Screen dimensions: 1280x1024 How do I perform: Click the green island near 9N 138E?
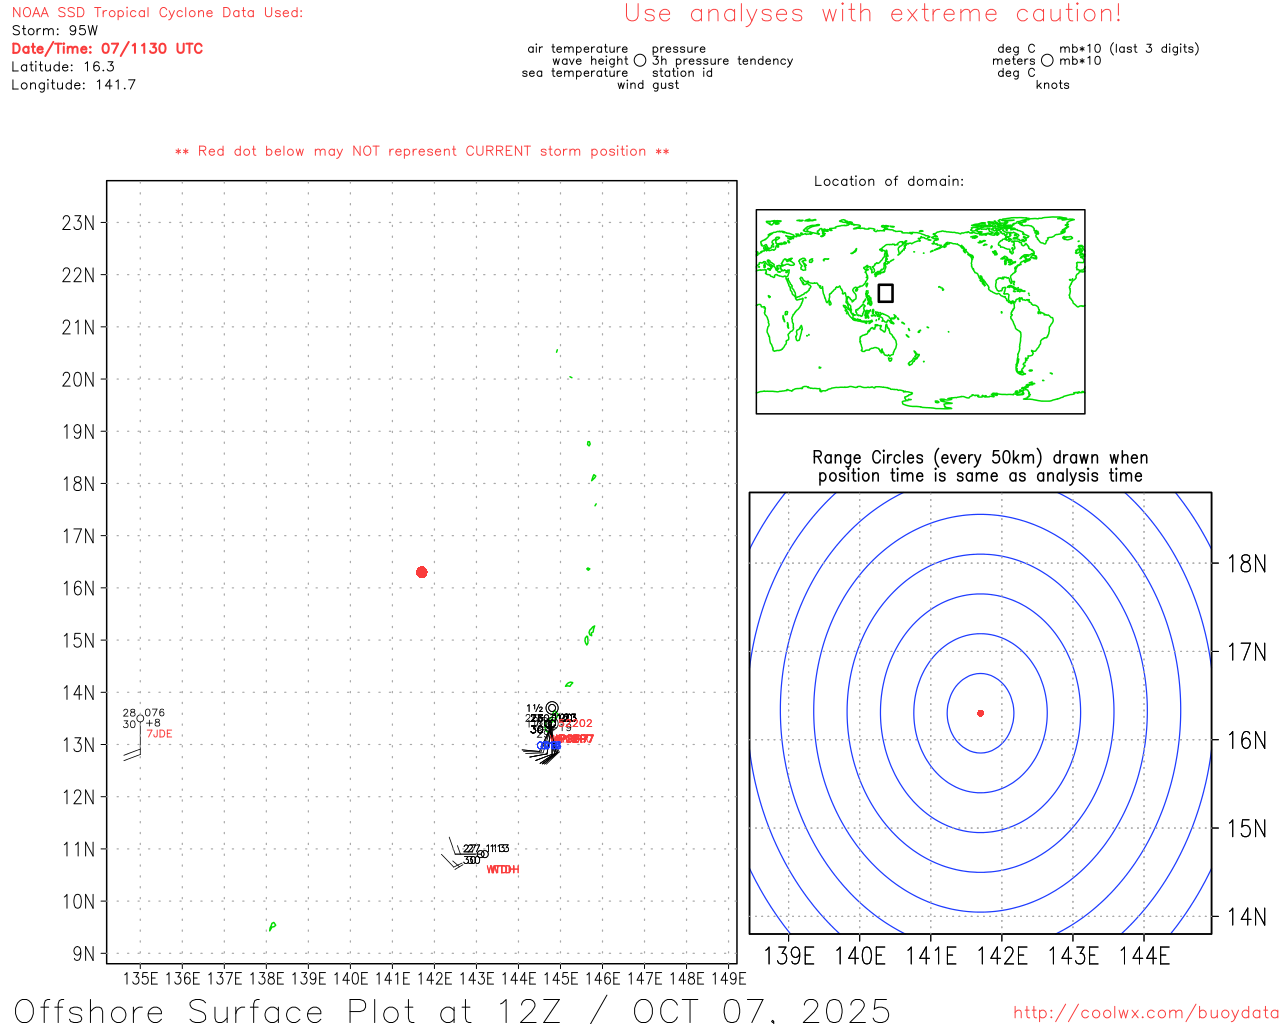[272, 927]
